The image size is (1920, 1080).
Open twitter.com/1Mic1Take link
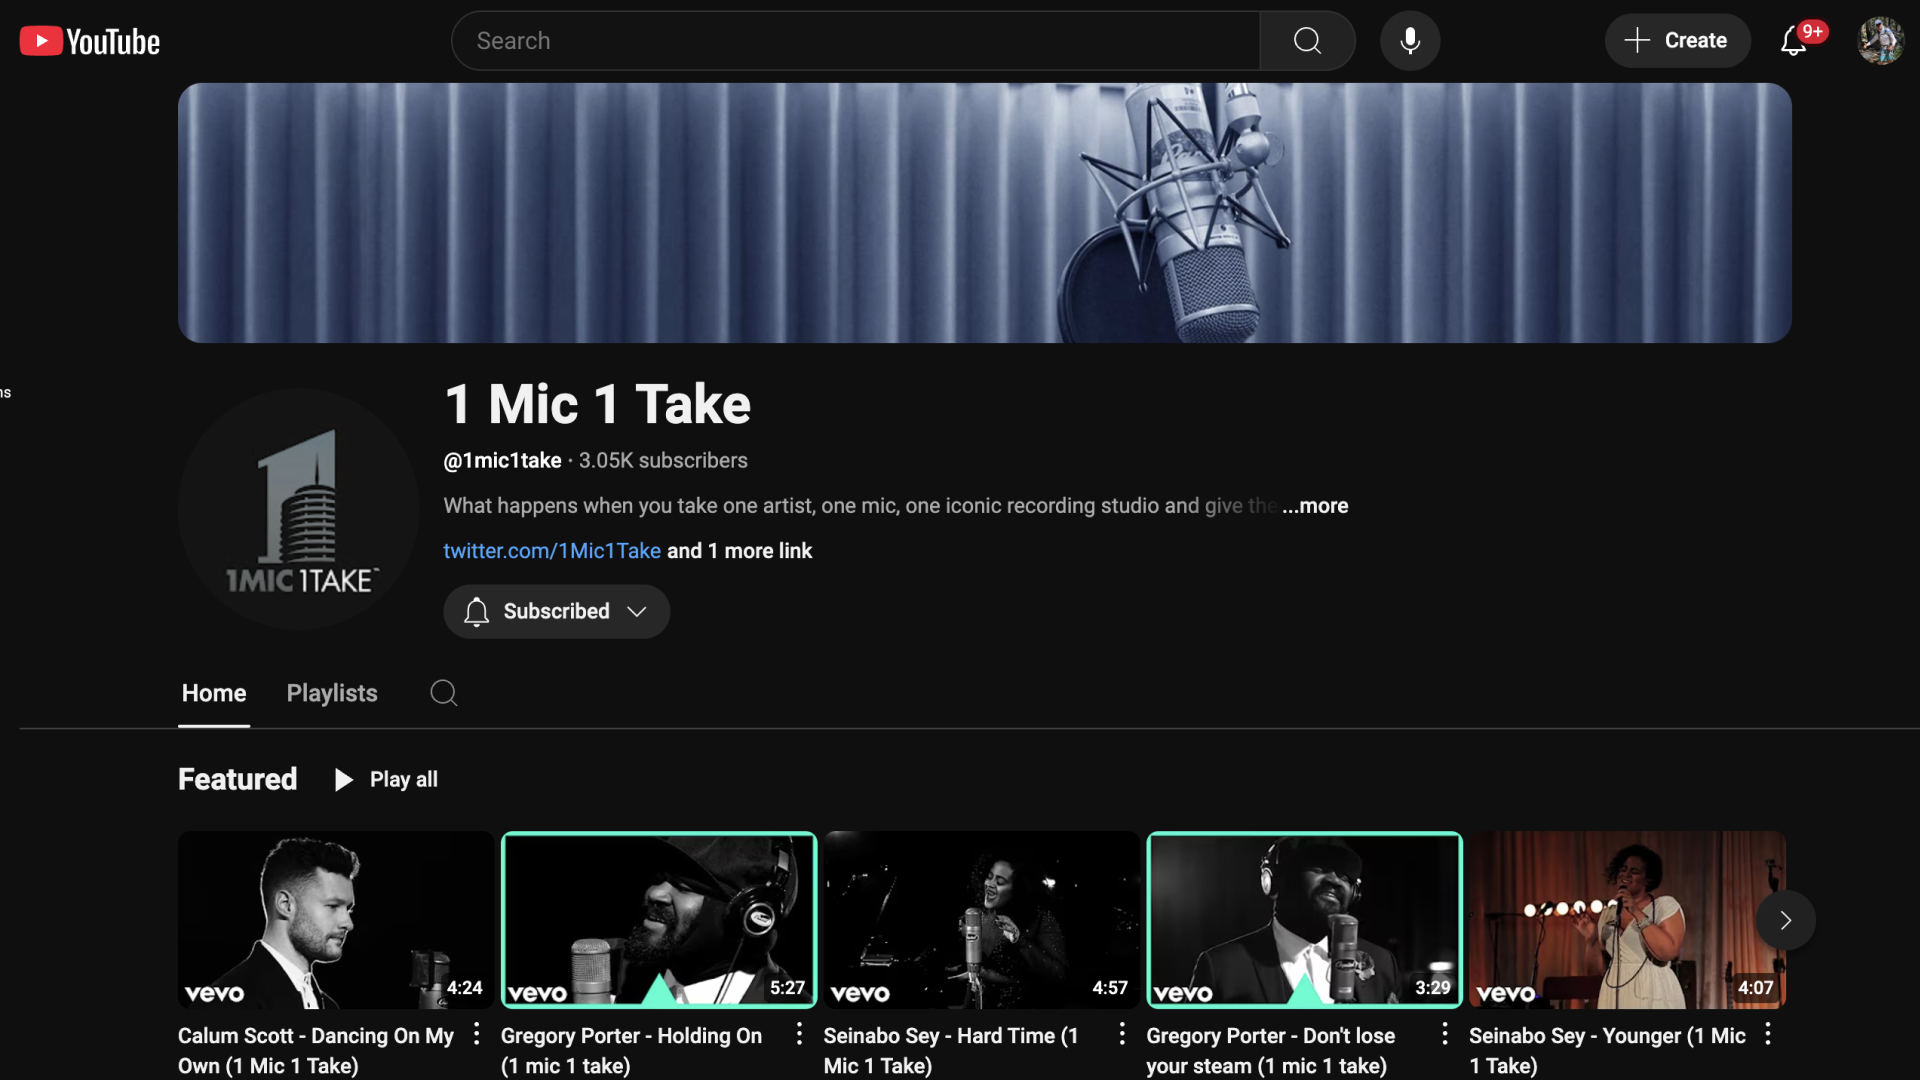coord(552,551)
